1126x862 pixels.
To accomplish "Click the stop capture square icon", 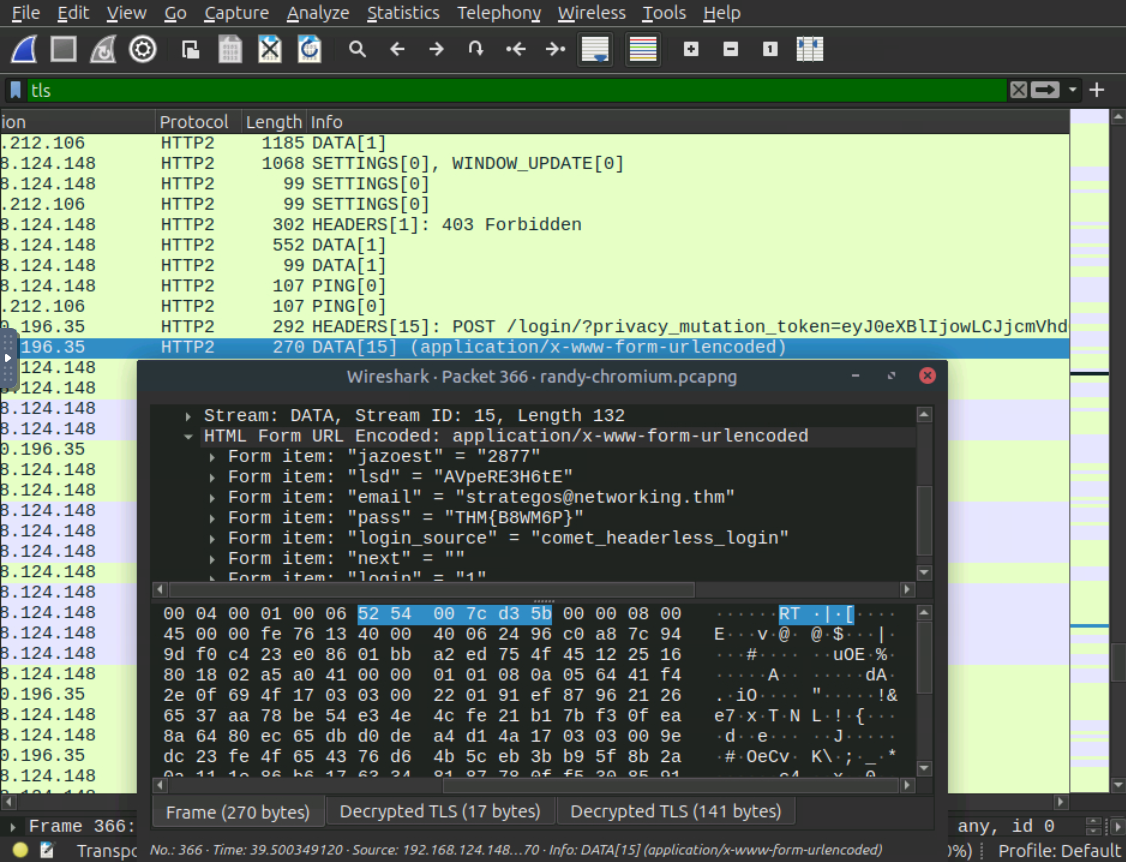I will [64, 49].
